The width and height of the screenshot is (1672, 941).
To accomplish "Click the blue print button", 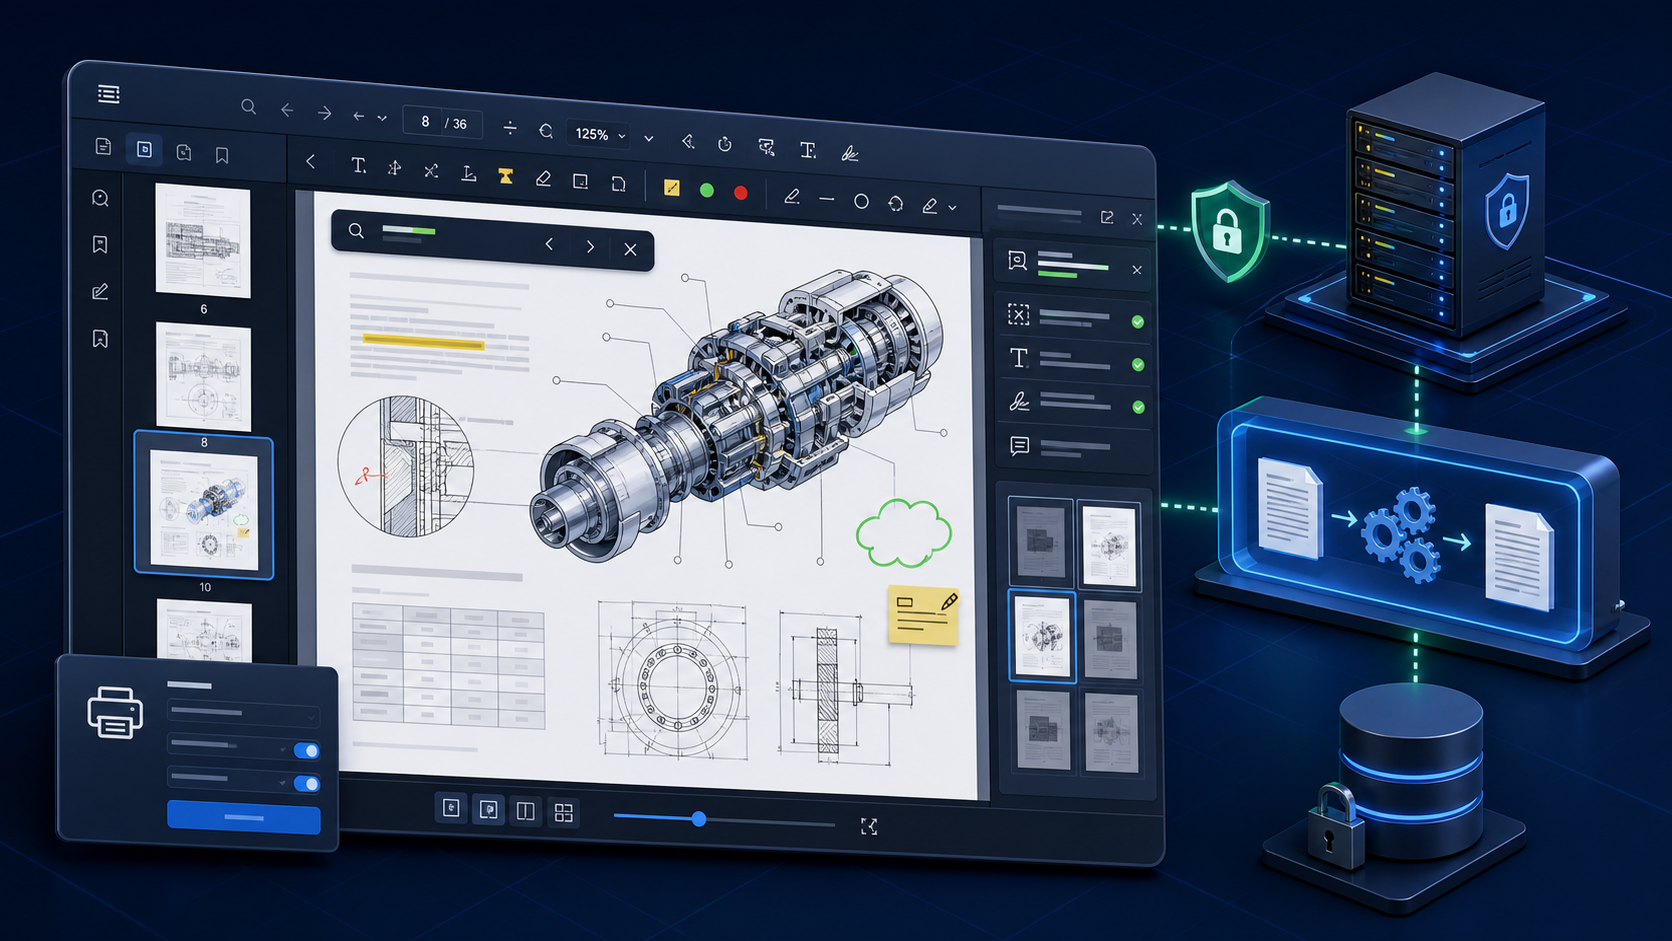I will [x=244, y=817].
